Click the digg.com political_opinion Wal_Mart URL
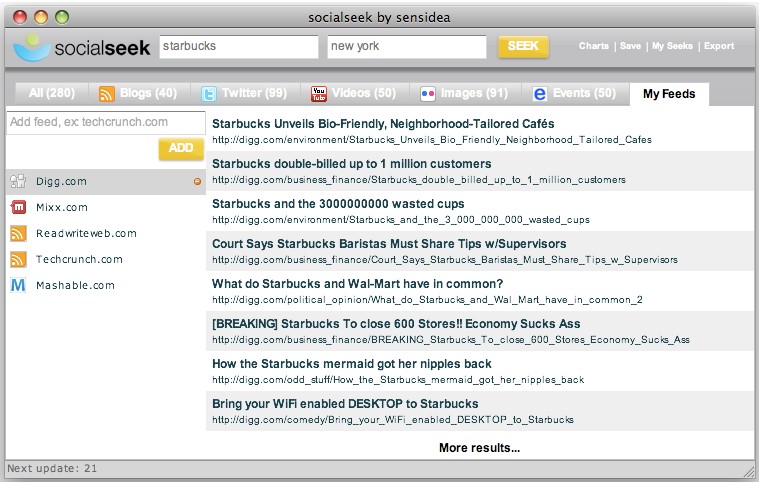 click(427, 300)
